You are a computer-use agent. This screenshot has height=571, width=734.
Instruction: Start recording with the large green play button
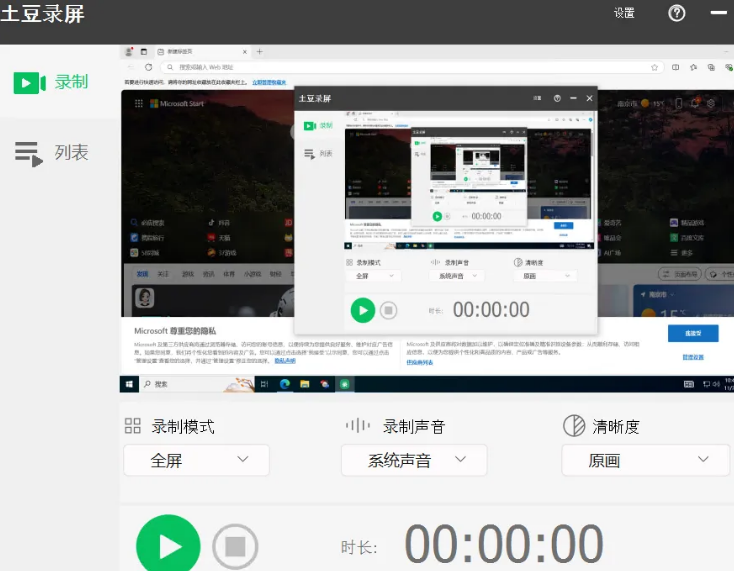168,546
